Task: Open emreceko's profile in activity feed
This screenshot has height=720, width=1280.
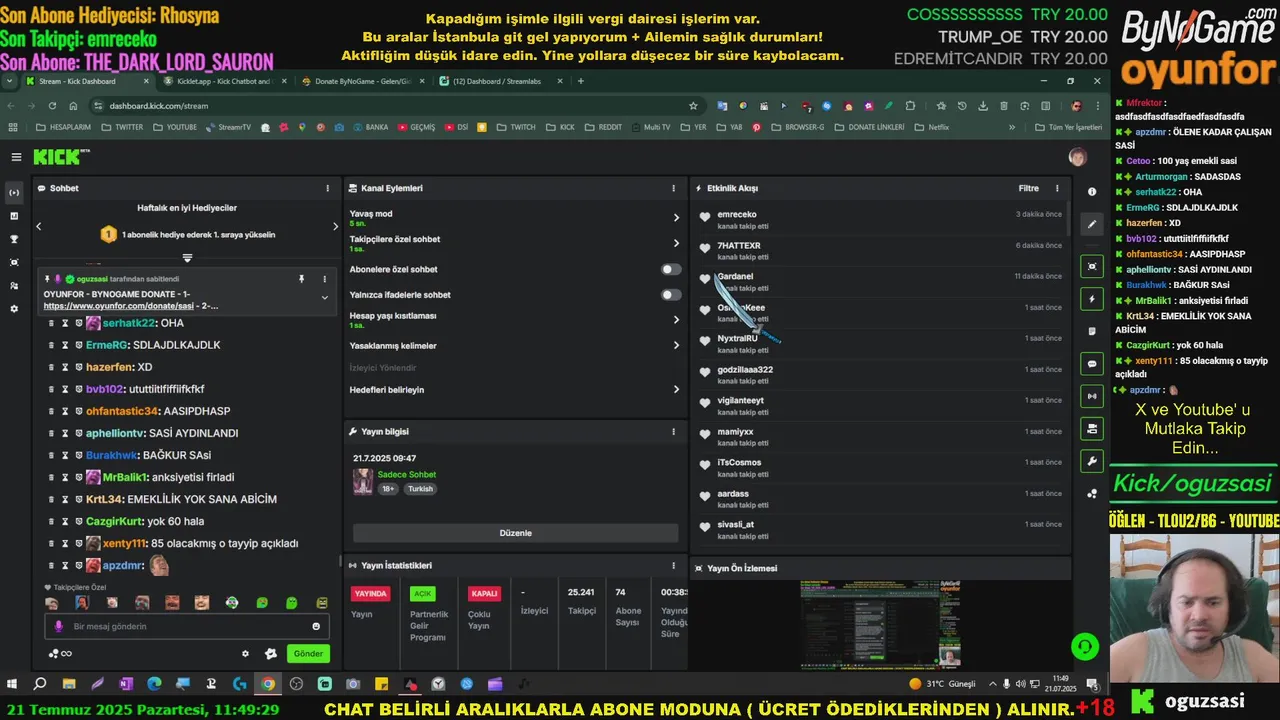Action: [x=737, y=214]
